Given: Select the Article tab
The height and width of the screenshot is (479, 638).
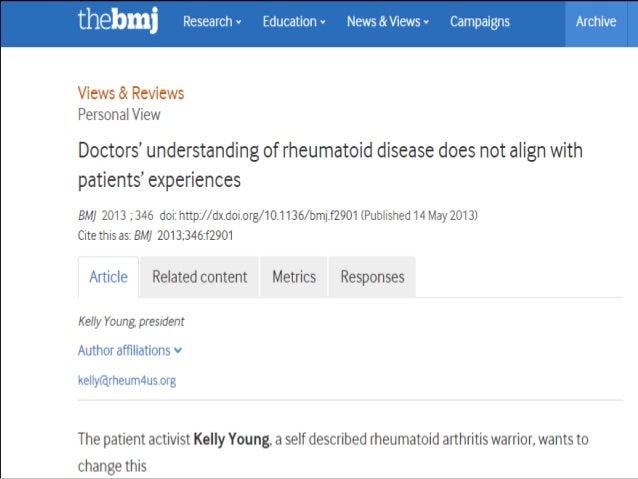Looking at the screenshot, I should click(x=108, y=277).
